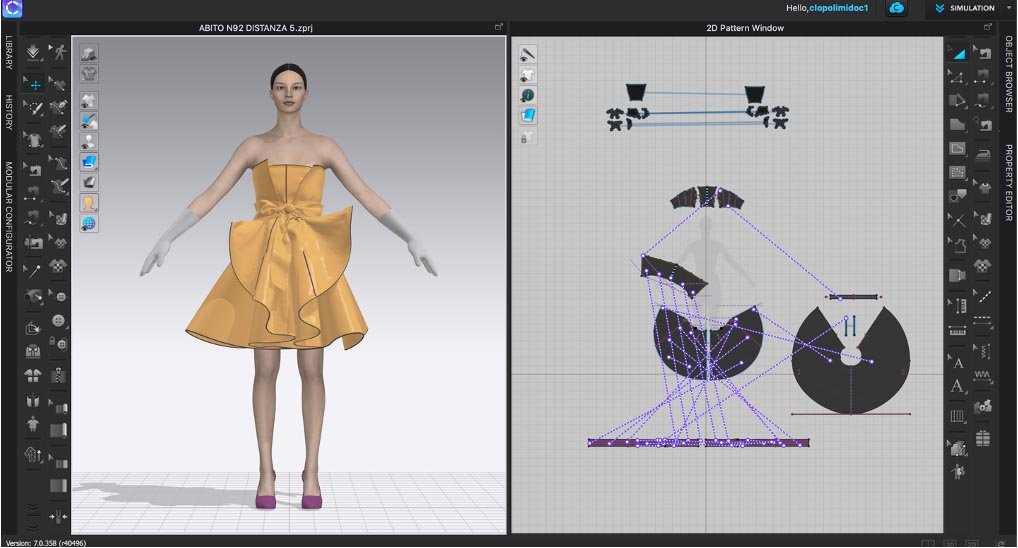The height and width of the screenshot is (548, 1018).
Task: Expand the 3D window pop-out icon
Action: pos(499,28)
